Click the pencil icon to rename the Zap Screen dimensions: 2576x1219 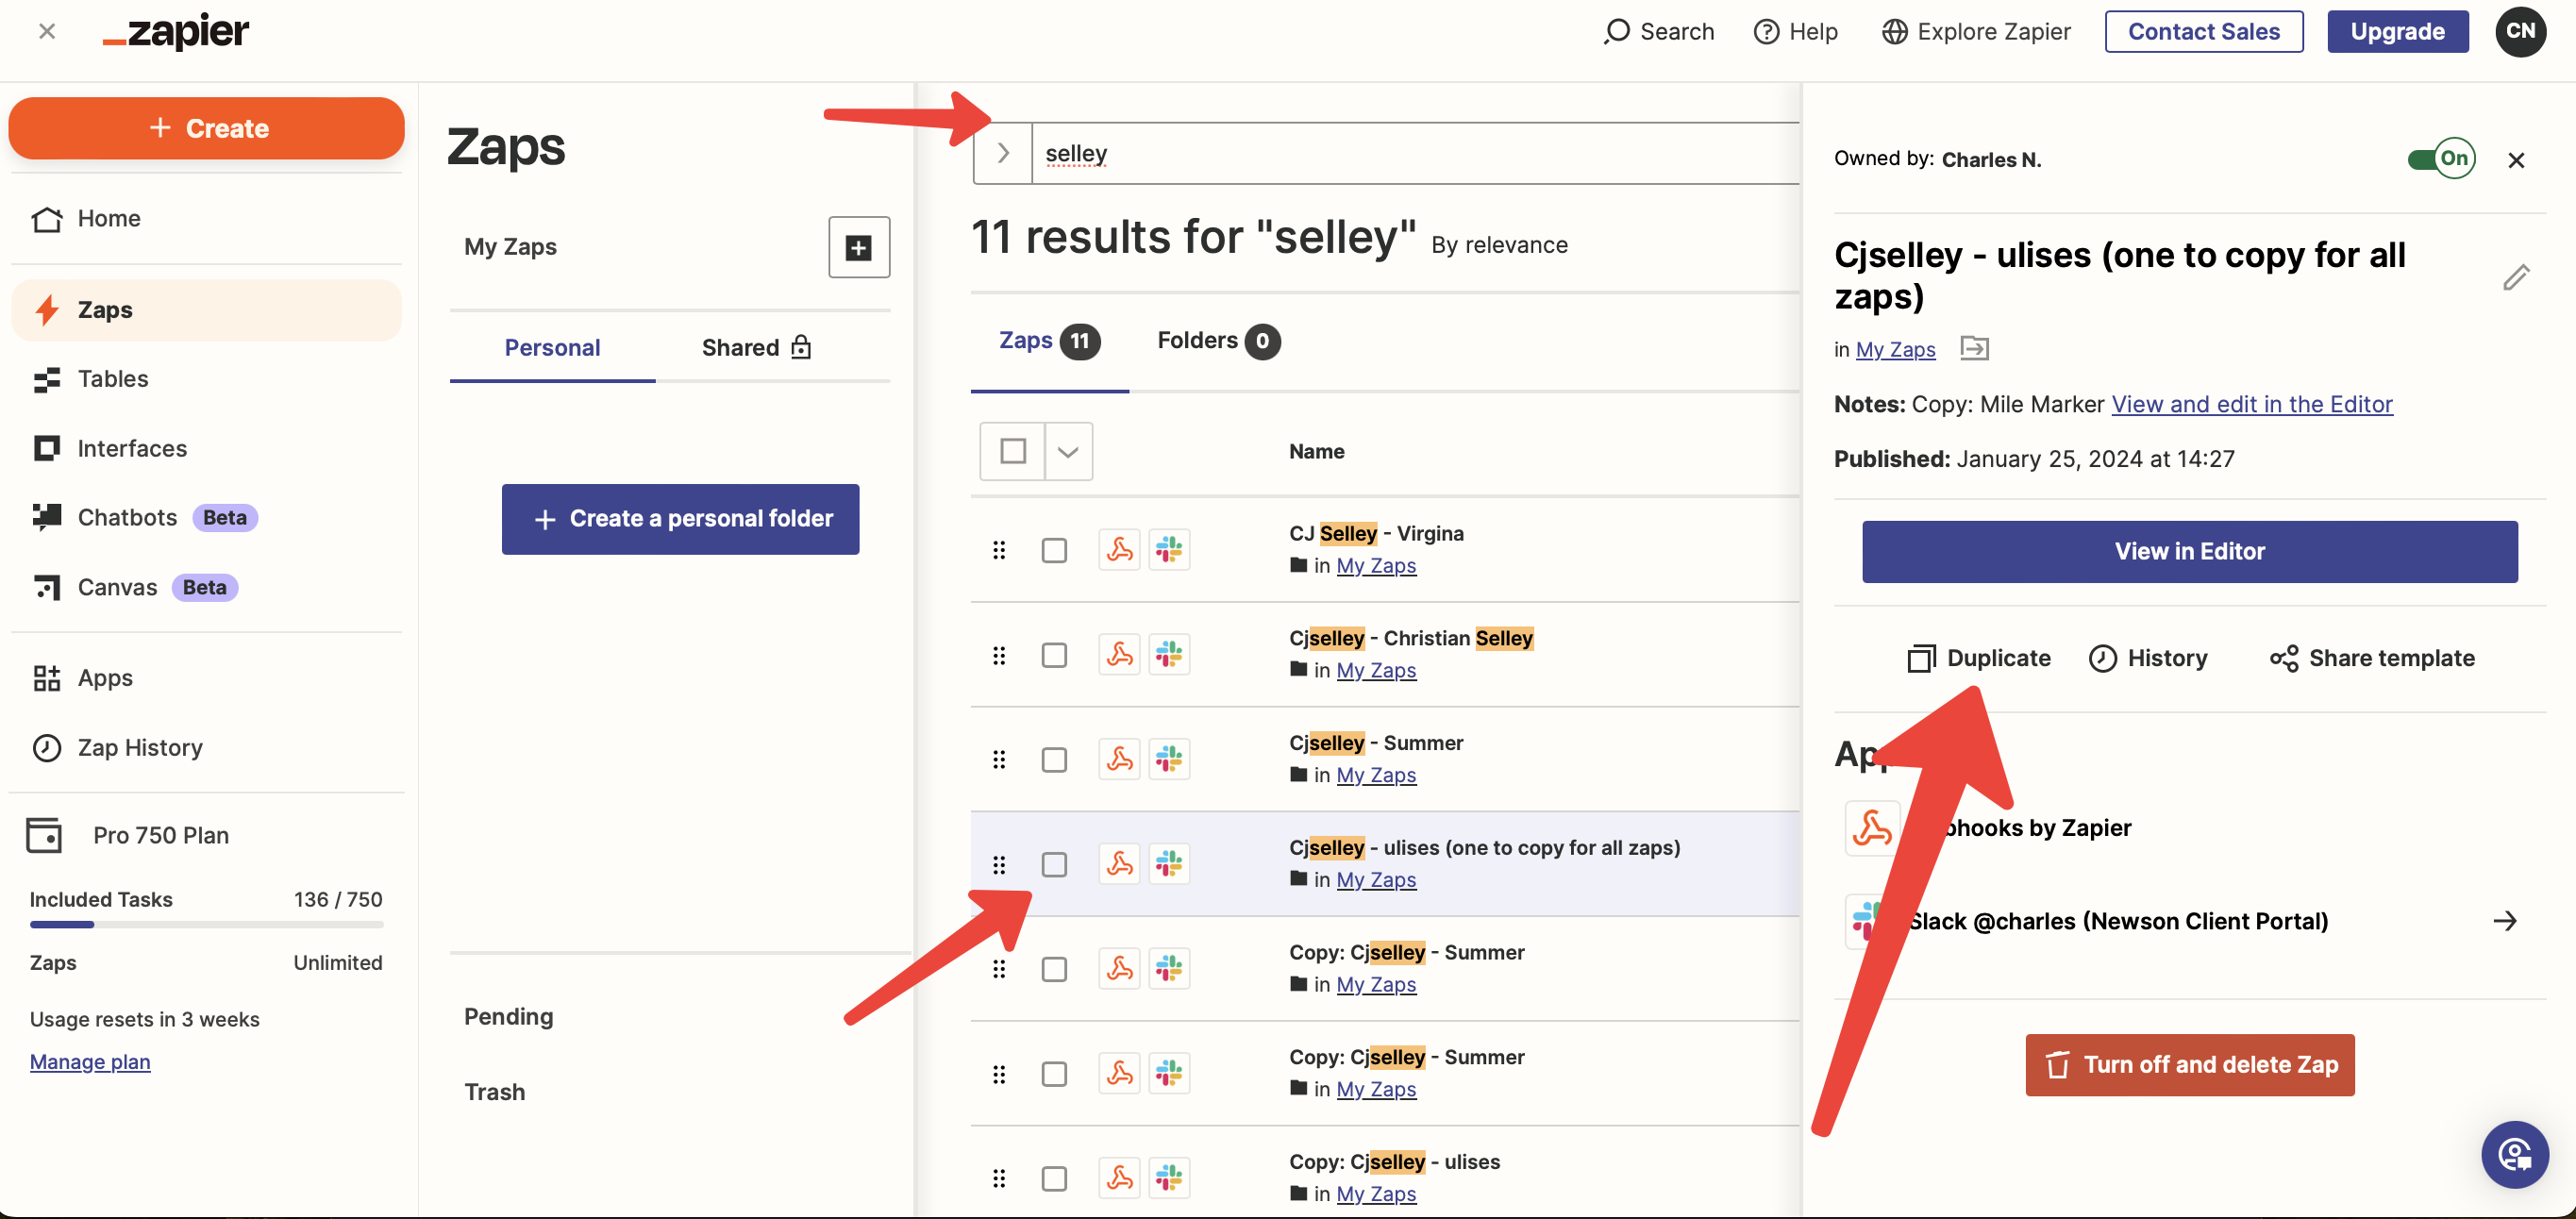pyautogui.click(x=2515, y=277)
